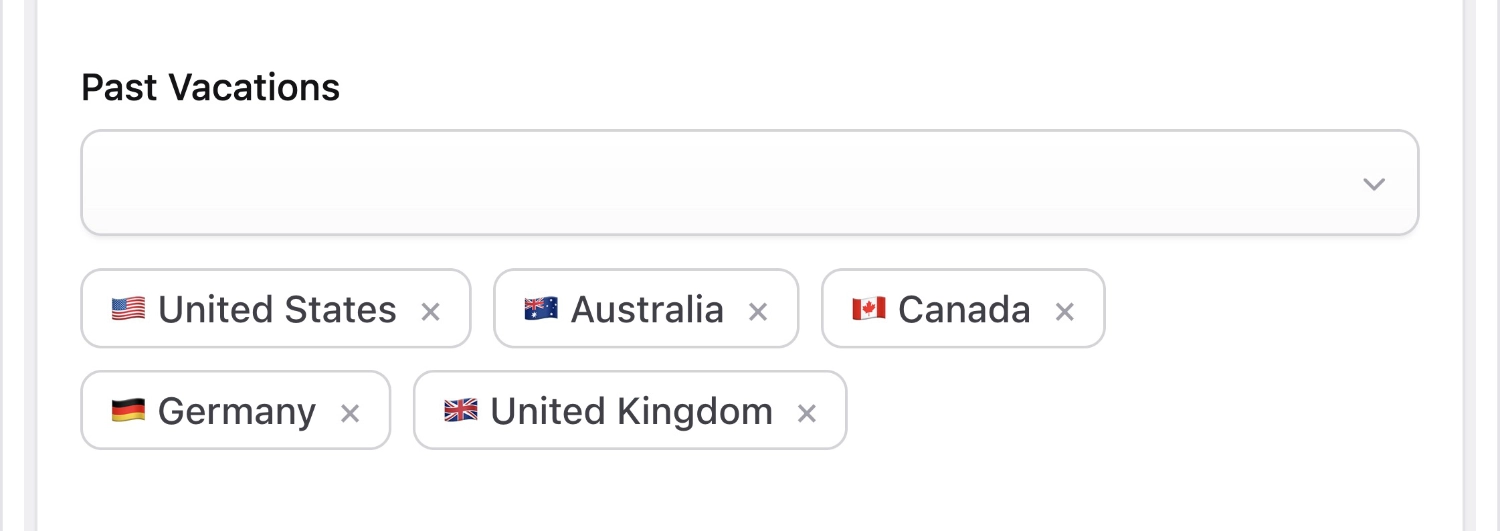Remove the Germany tag

(350, 413)
